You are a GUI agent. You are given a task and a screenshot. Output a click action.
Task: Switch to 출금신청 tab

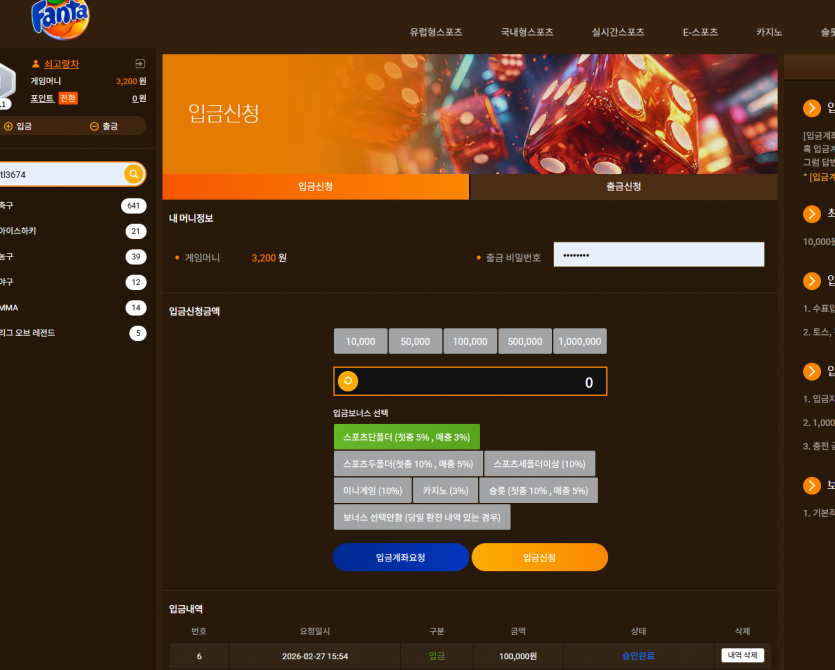624,187
